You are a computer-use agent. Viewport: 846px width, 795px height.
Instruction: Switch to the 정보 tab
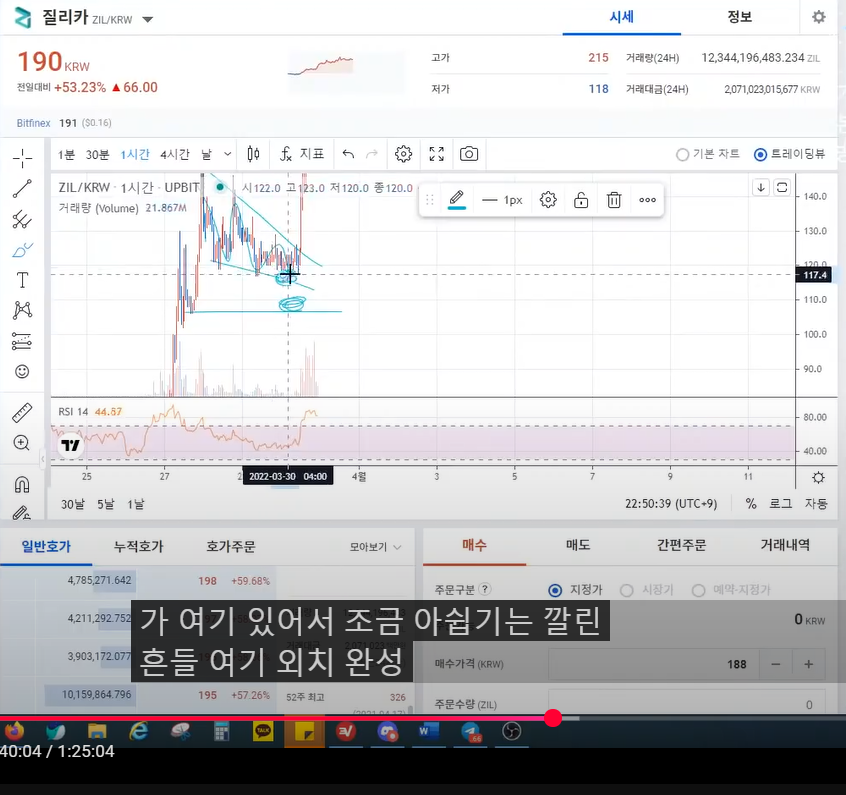click(x=740, y=17)
